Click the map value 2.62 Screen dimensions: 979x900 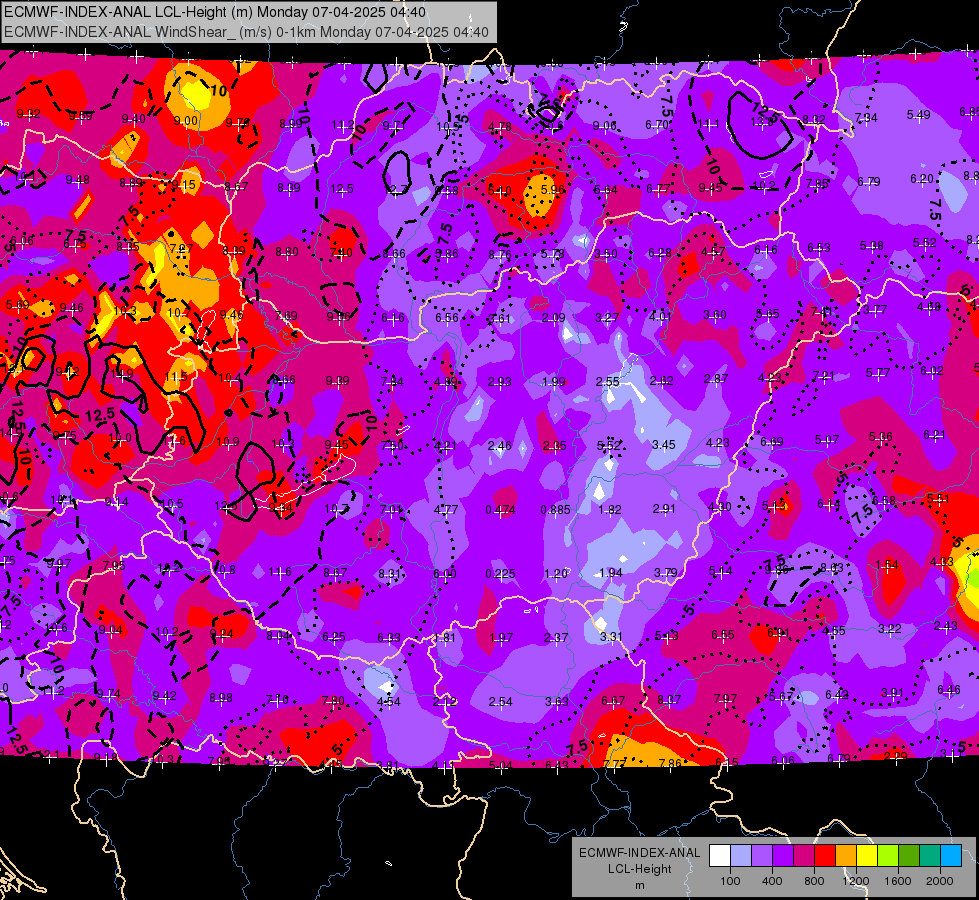click(x=661, y=380)
